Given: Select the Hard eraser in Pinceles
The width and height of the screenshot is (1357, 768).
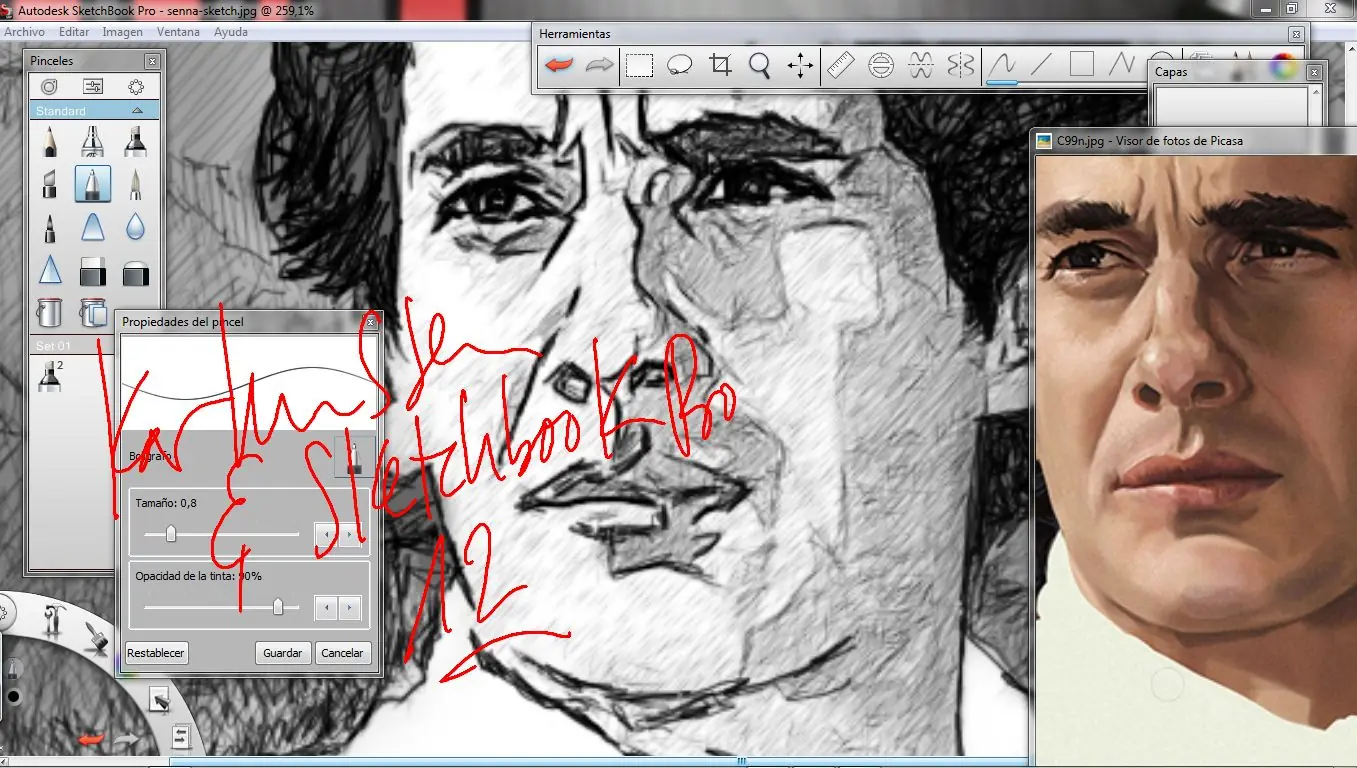Looking at the screenshot, I should (93, 271).
